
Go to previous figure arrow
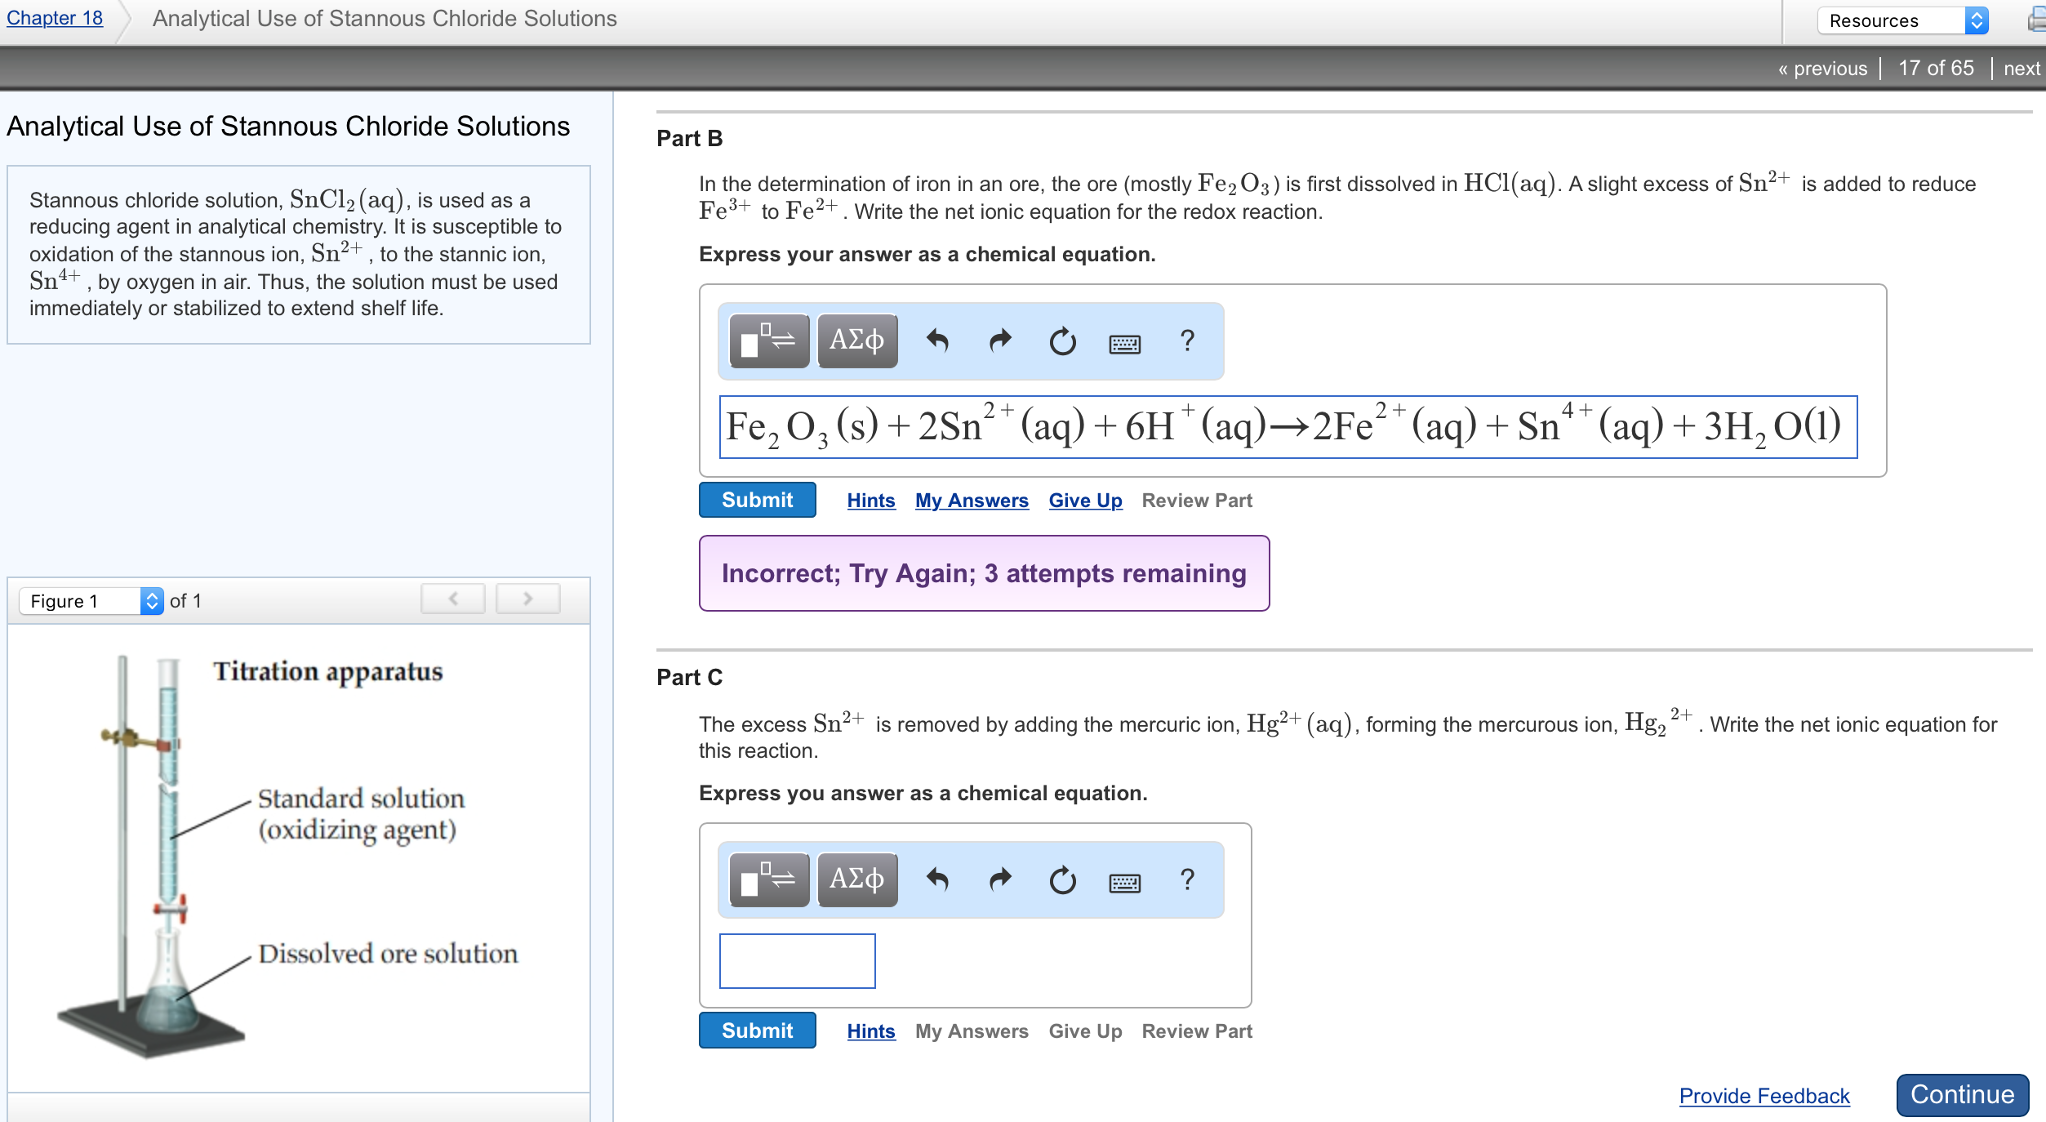click(x=453, y=599)
